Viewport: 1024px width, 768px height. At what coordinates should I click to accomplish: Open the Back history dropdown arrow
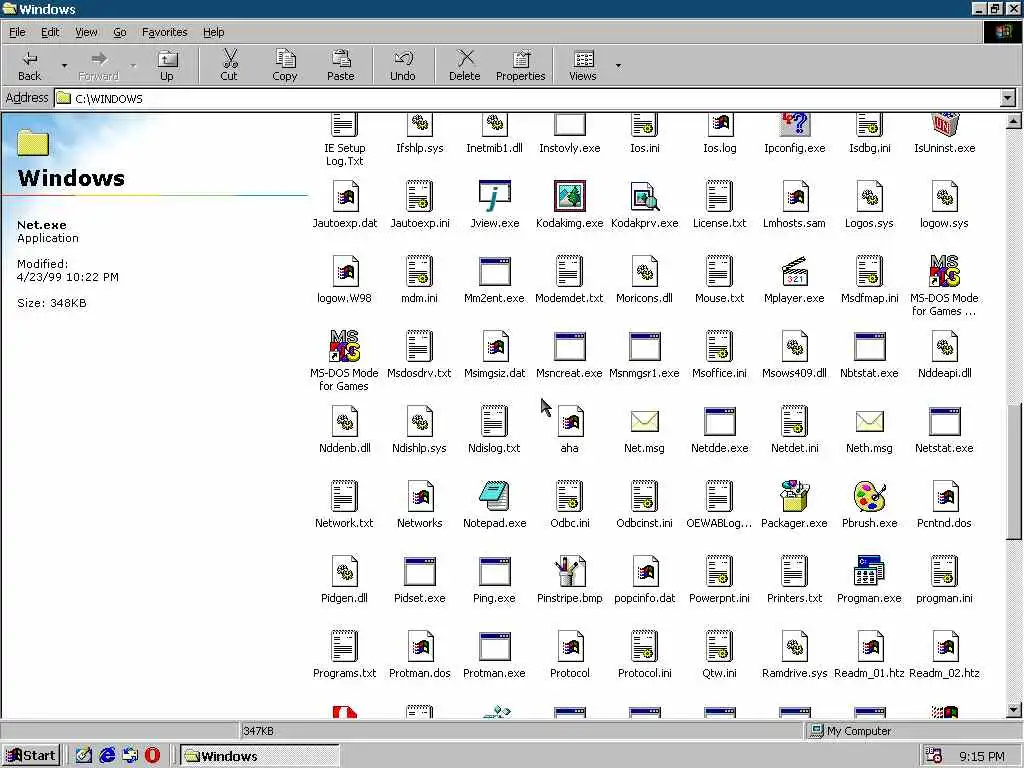[x=64, y=65]
